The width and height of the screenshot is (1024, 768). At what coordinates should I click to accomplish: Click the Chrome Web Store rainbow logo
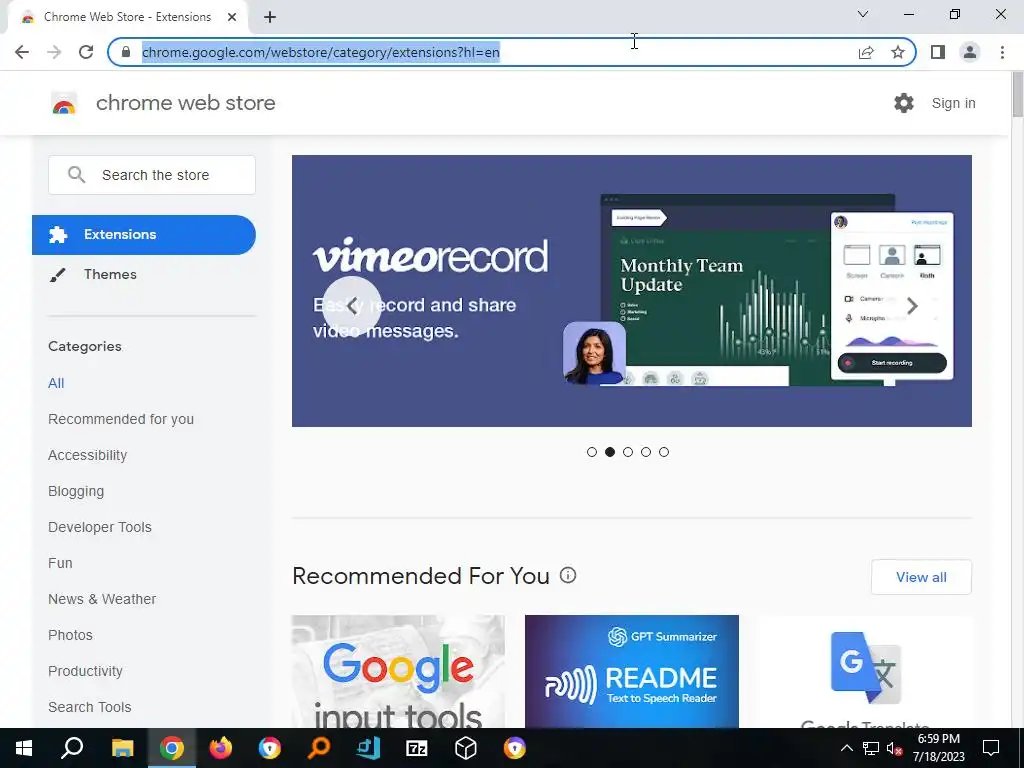[x=64, y=103]
